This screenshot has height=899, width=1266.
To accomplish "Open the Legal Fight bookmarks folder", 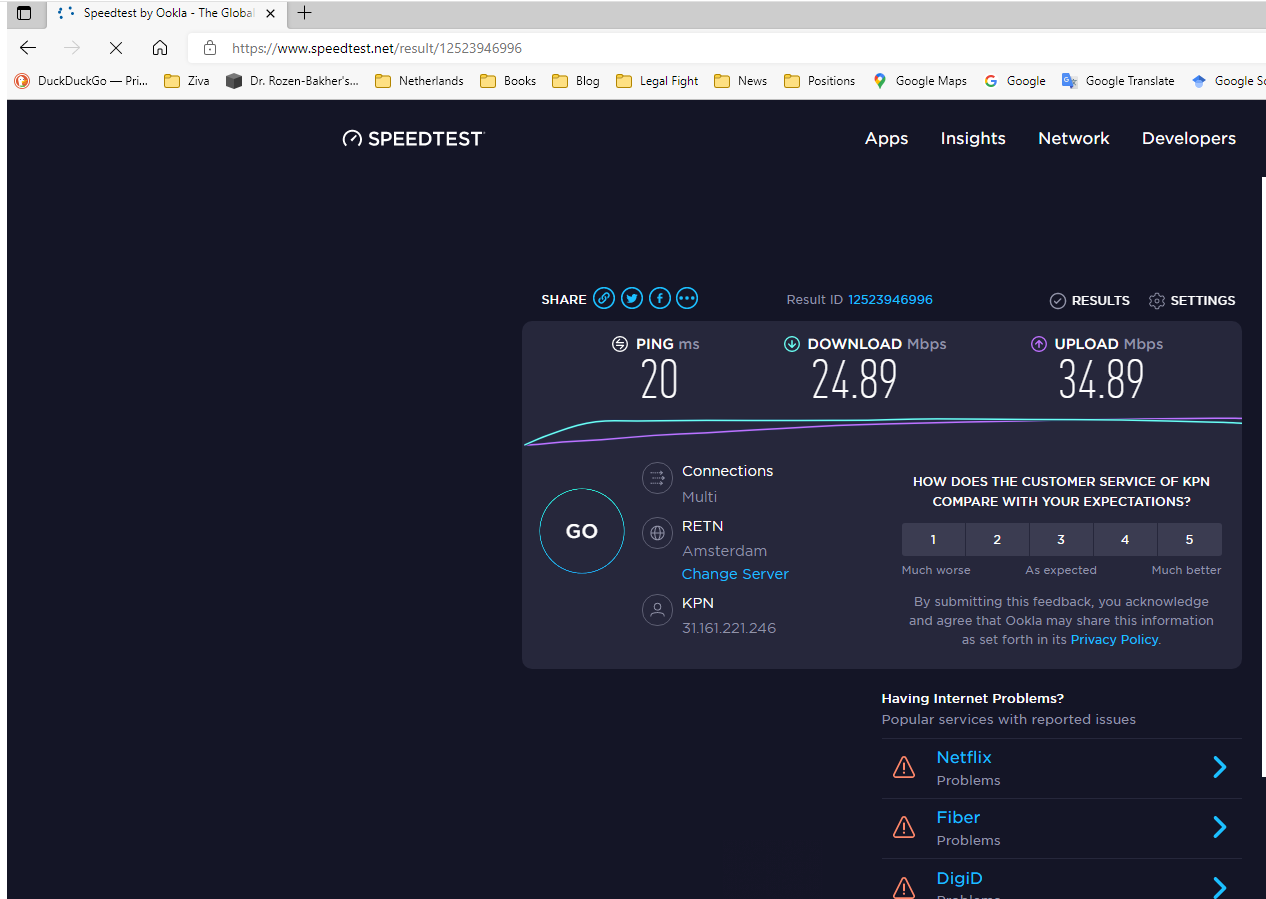I will [x=657, y=81].
